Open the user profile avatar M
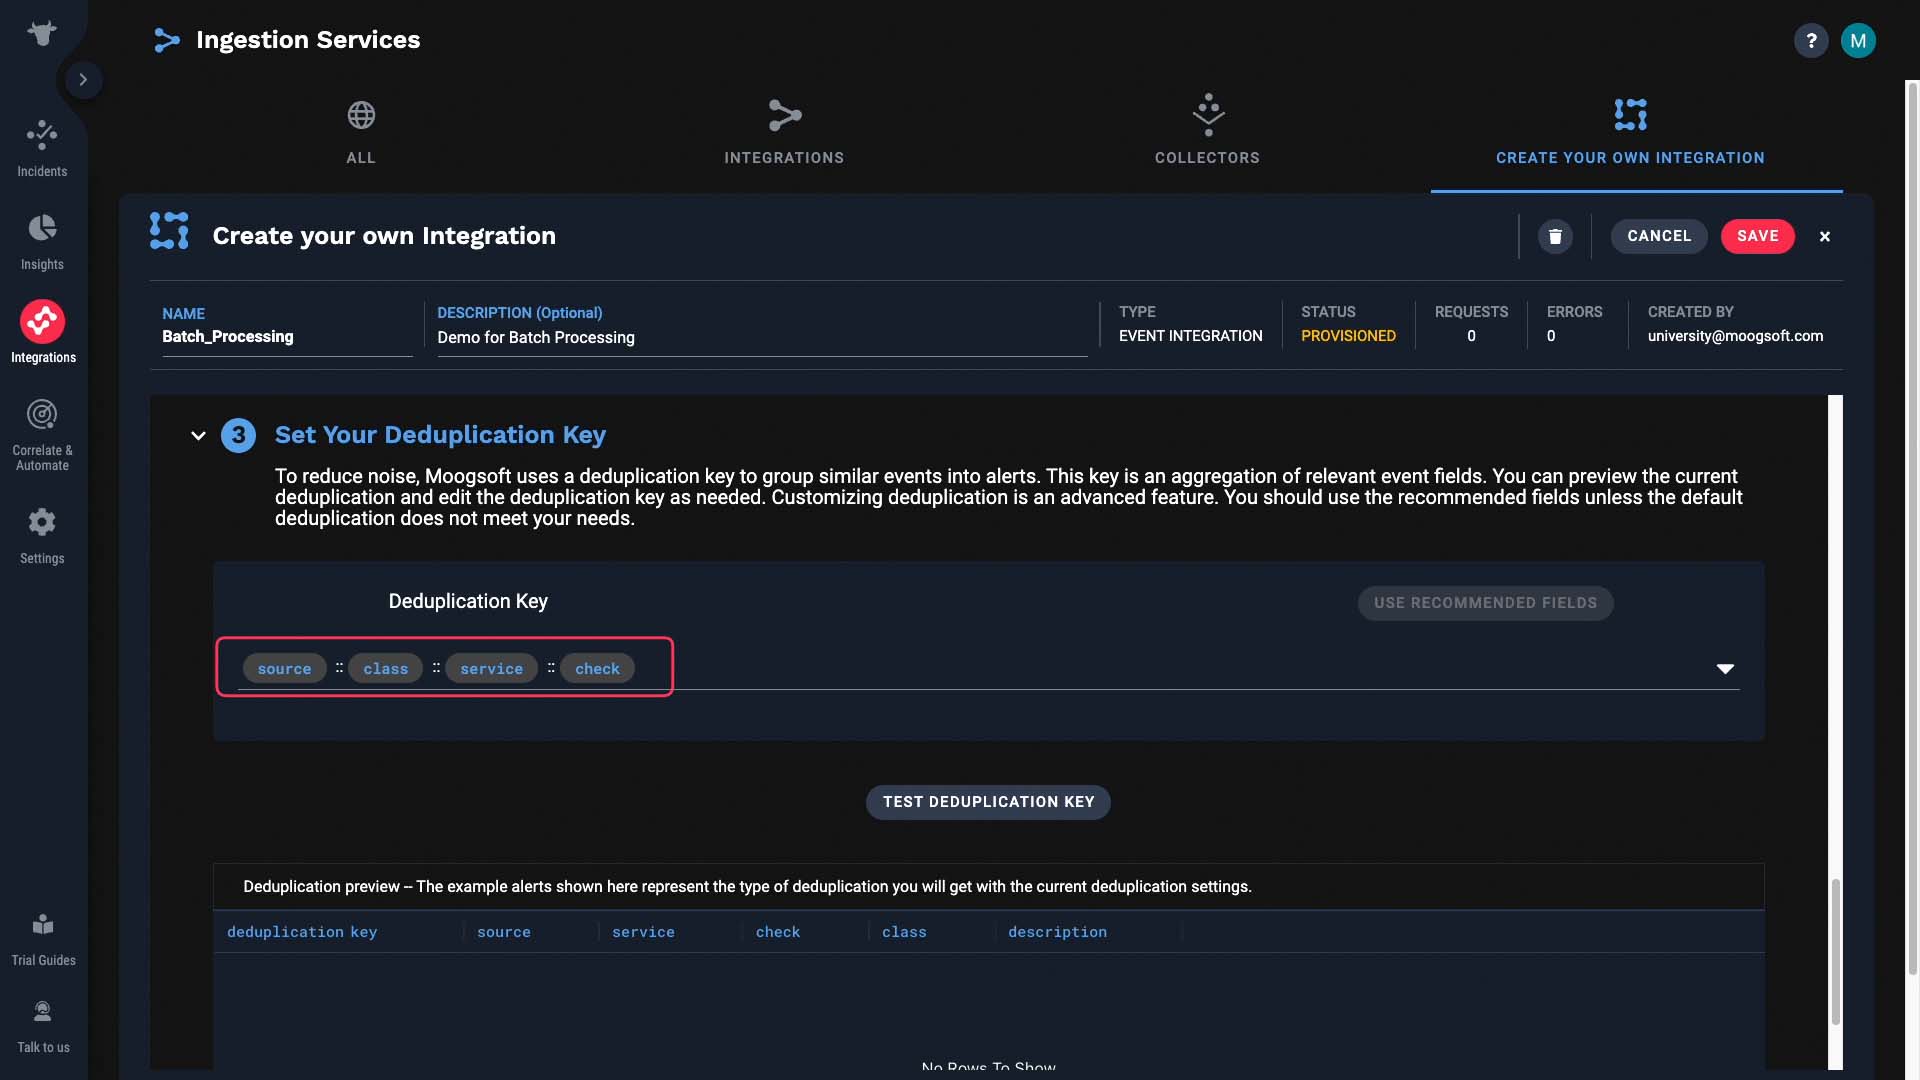Image resolution: width=1920 pixels, height=1080 pixels. click(1858, 40)
